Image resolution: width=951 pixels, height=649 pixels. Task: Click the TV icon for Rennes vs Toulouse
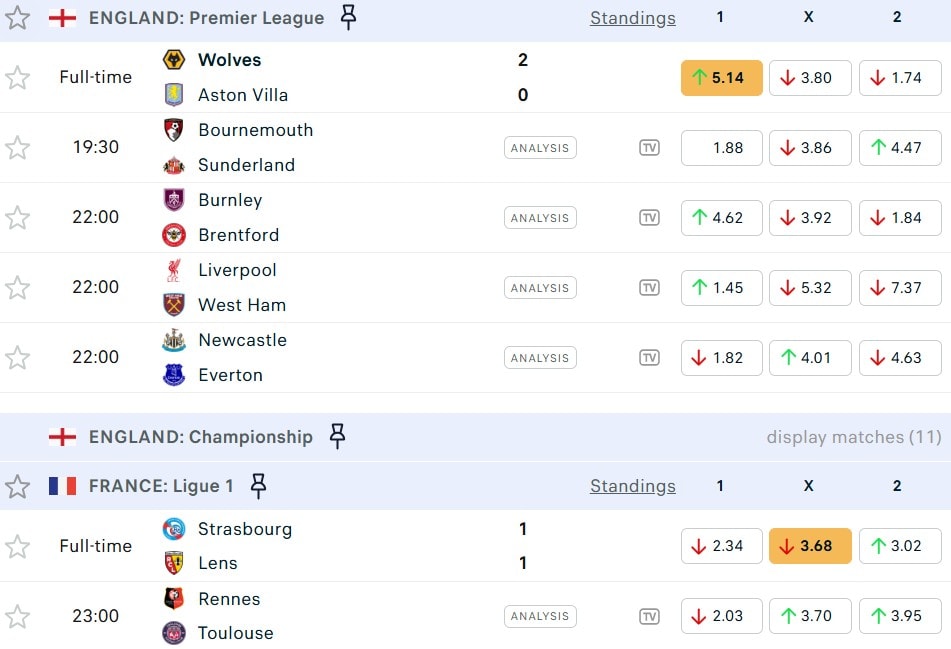[x=650, y=616]
